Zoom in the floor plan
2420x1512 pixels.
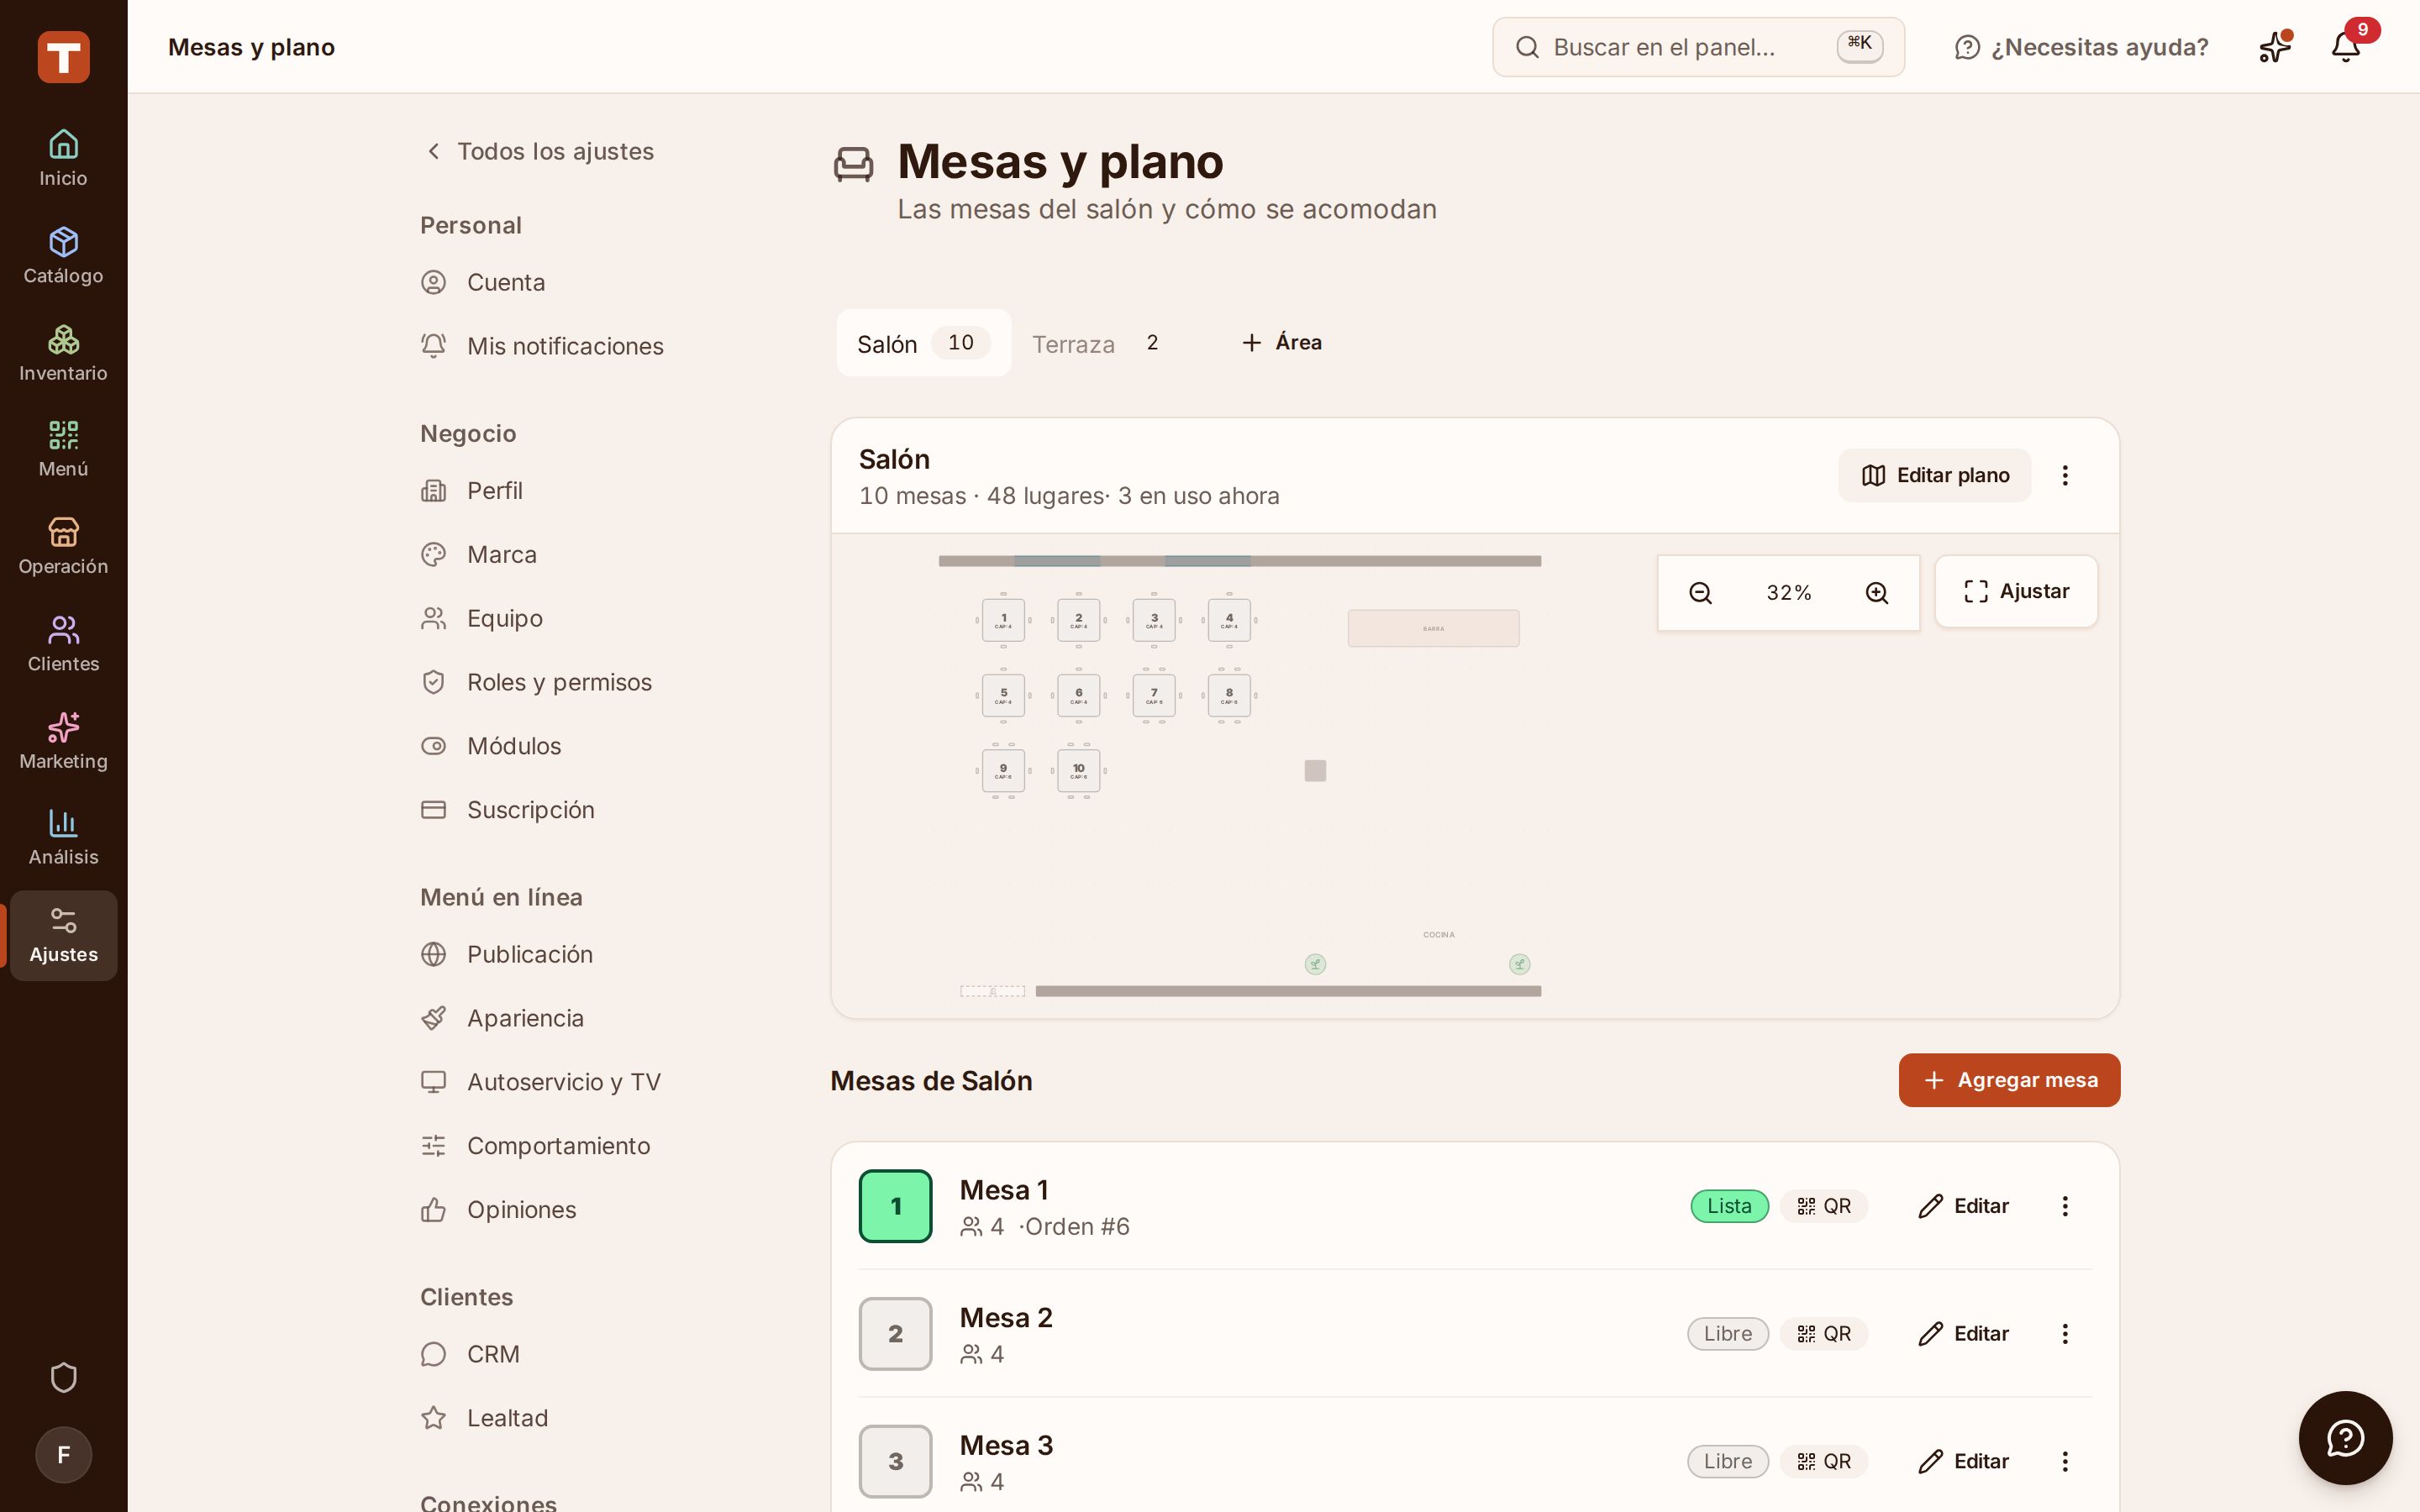click(x=1877, y=593)
